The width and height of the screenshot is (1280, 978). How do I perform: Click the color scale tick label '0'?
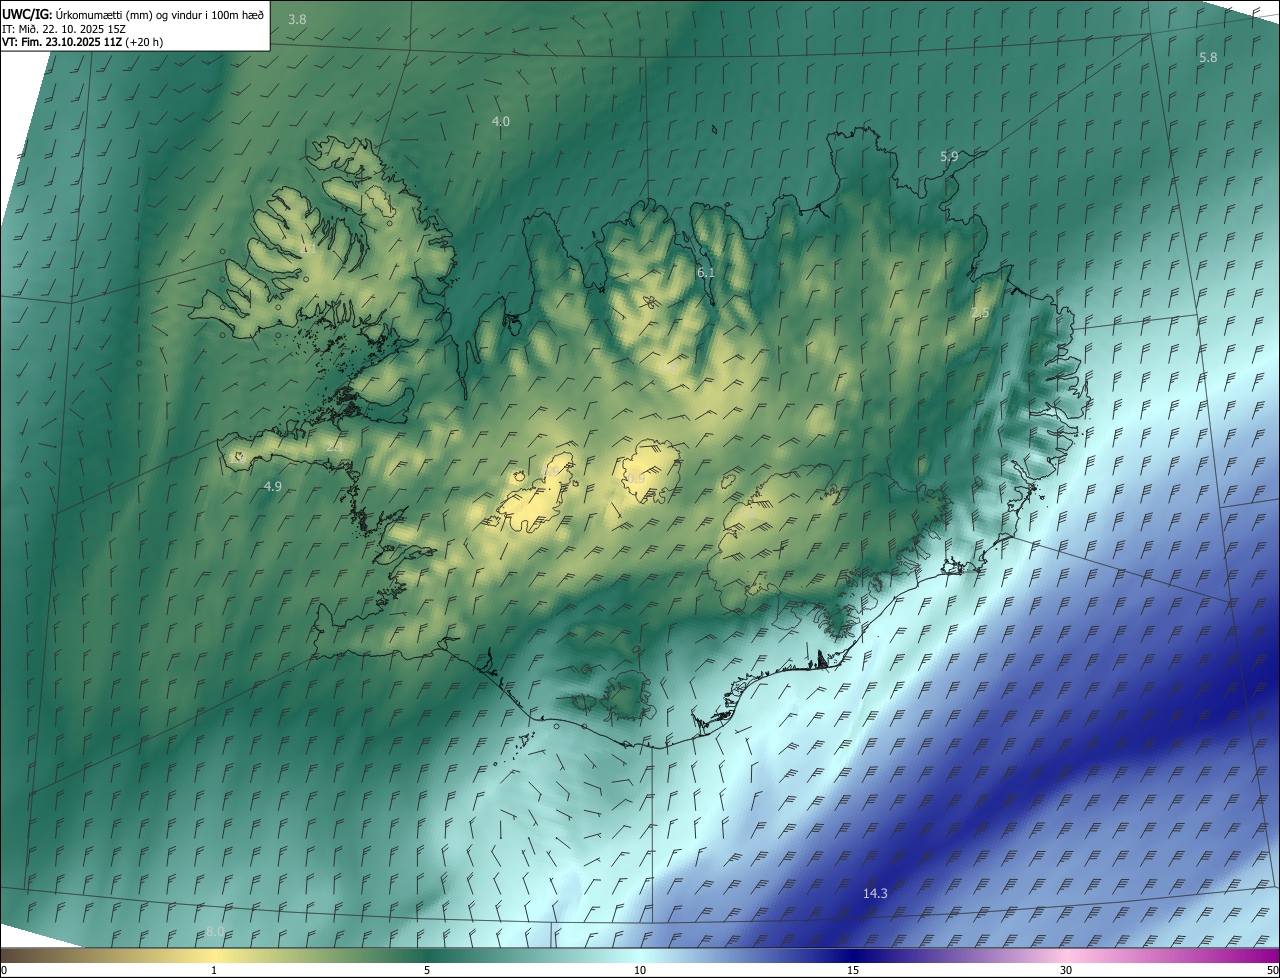tap(4, 970)
